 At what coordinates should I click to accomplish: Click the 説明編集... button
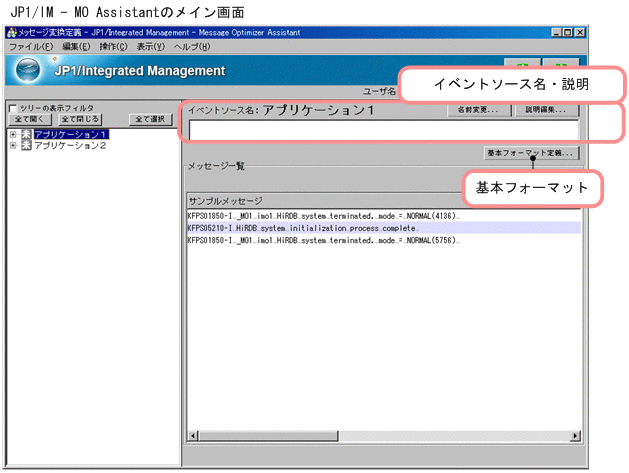tap(546, 110)
